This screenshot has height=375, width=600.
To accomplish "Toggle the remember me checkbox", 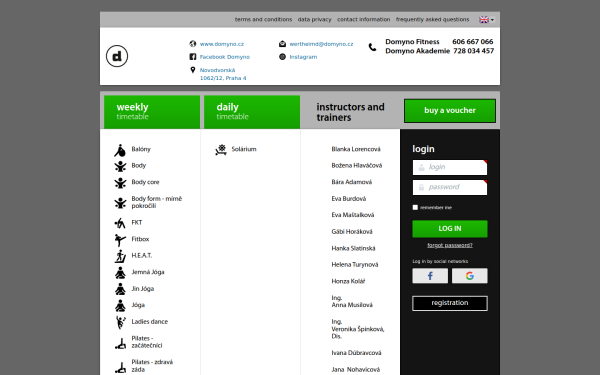I will pos(415,207).
